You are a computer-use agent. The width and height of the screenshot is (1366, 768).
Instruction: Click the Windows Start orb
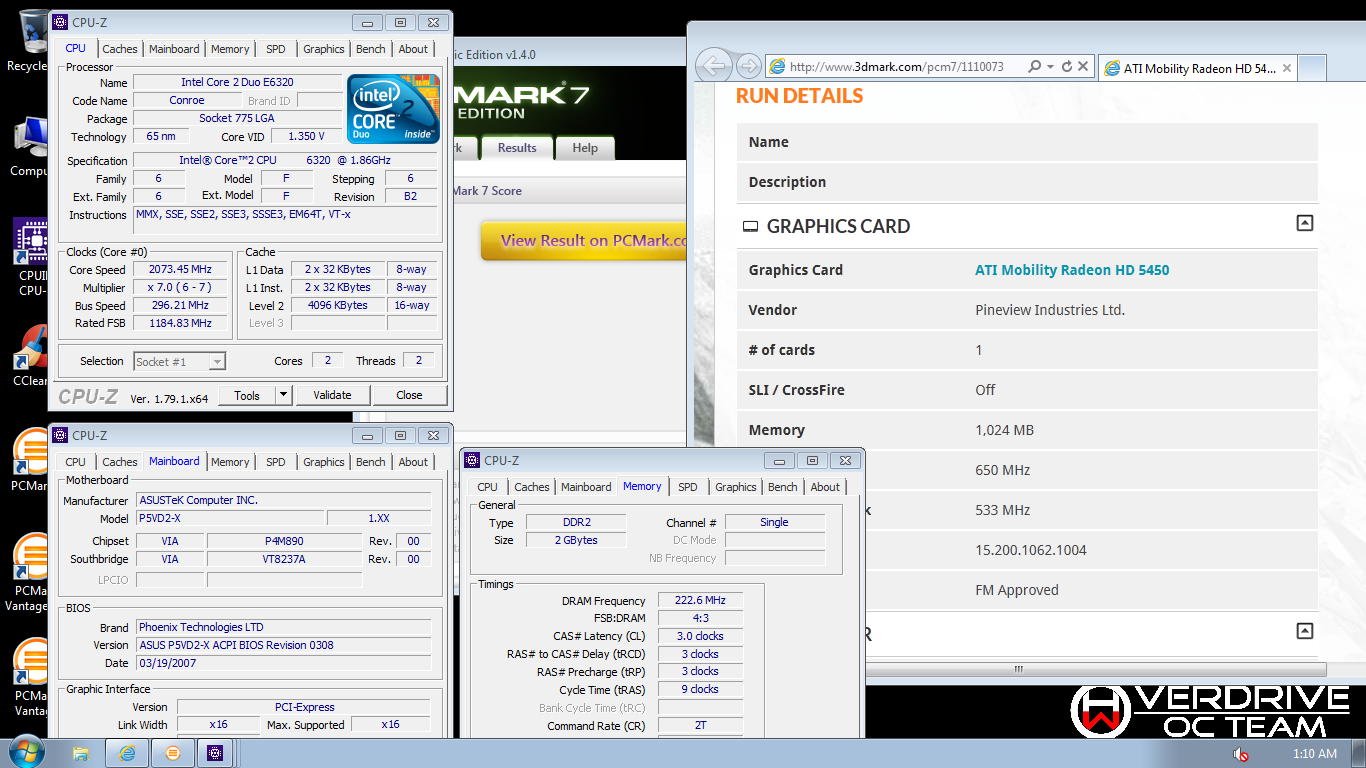(27, 752)
